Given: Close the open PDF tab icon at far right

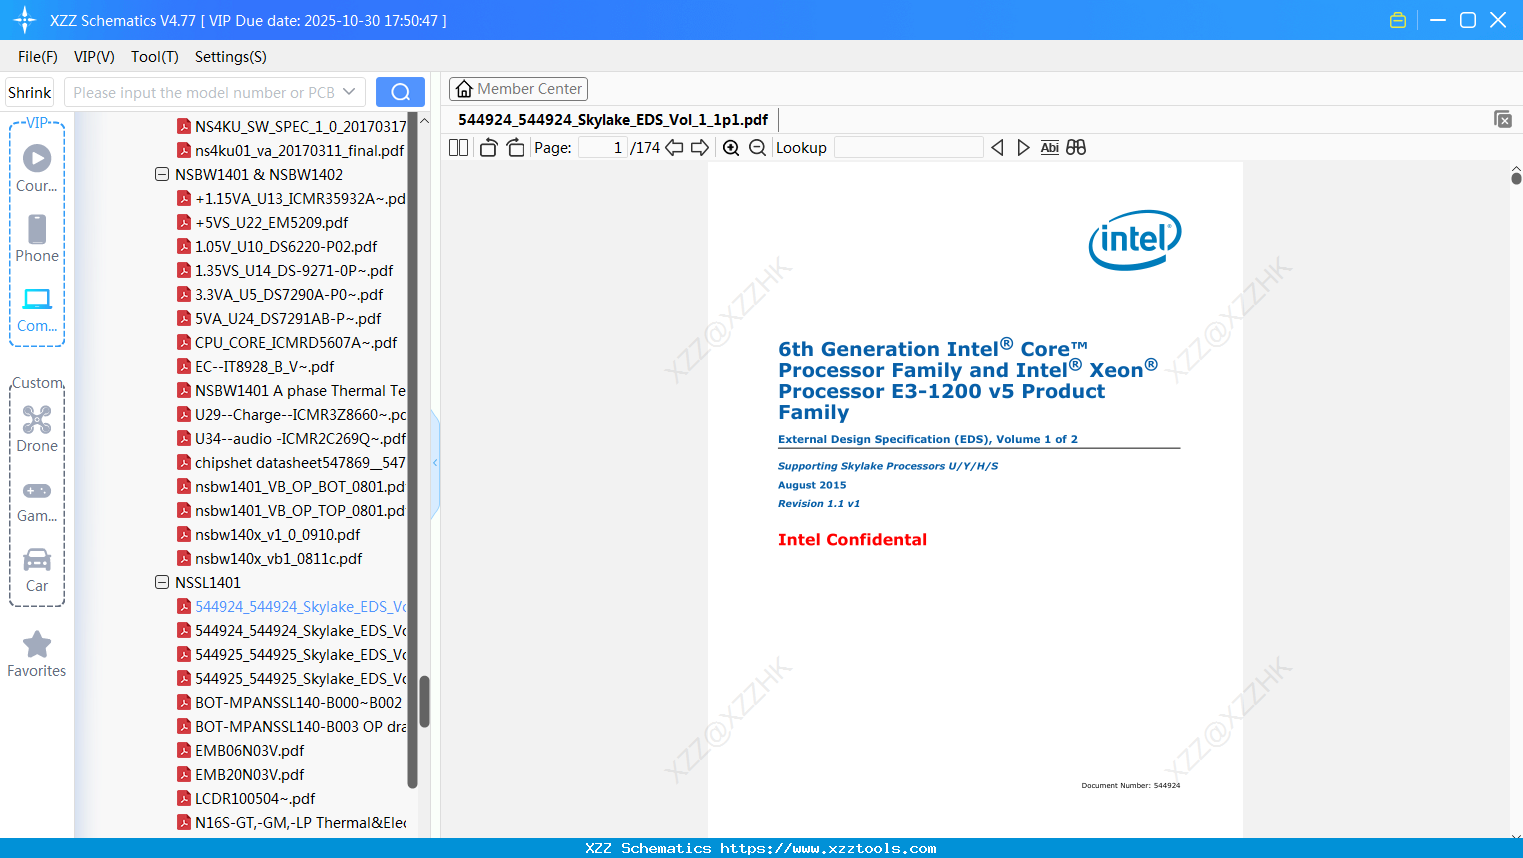Looking at the screenshot, I should [1503, 119].
